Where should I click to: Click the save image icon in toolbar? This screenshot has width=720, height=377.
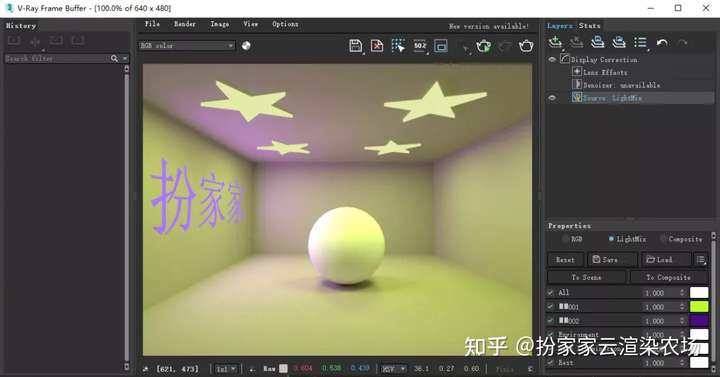click(x=355, y=46)
